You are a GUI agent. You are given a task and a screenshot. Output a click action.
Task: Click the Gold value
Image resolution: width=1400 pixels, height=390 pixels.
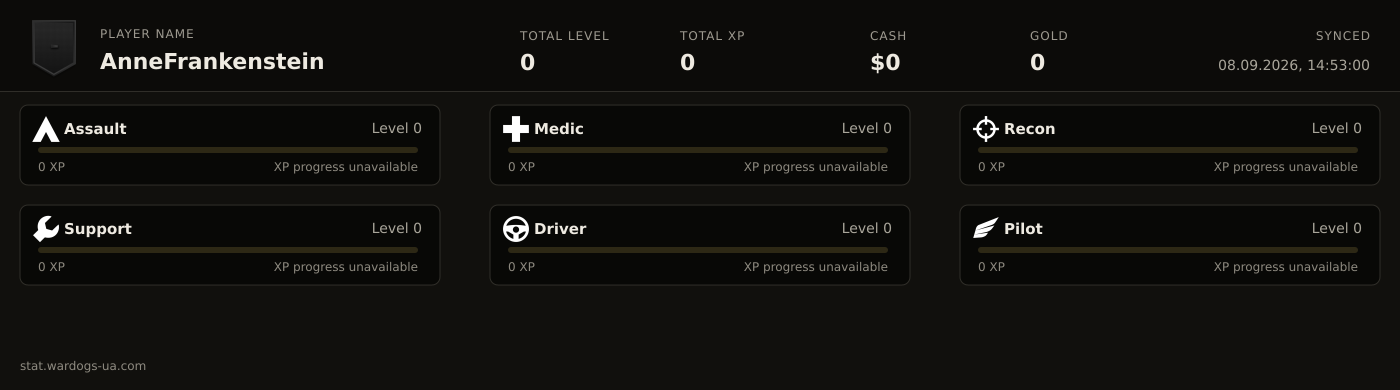point(1038,63)
